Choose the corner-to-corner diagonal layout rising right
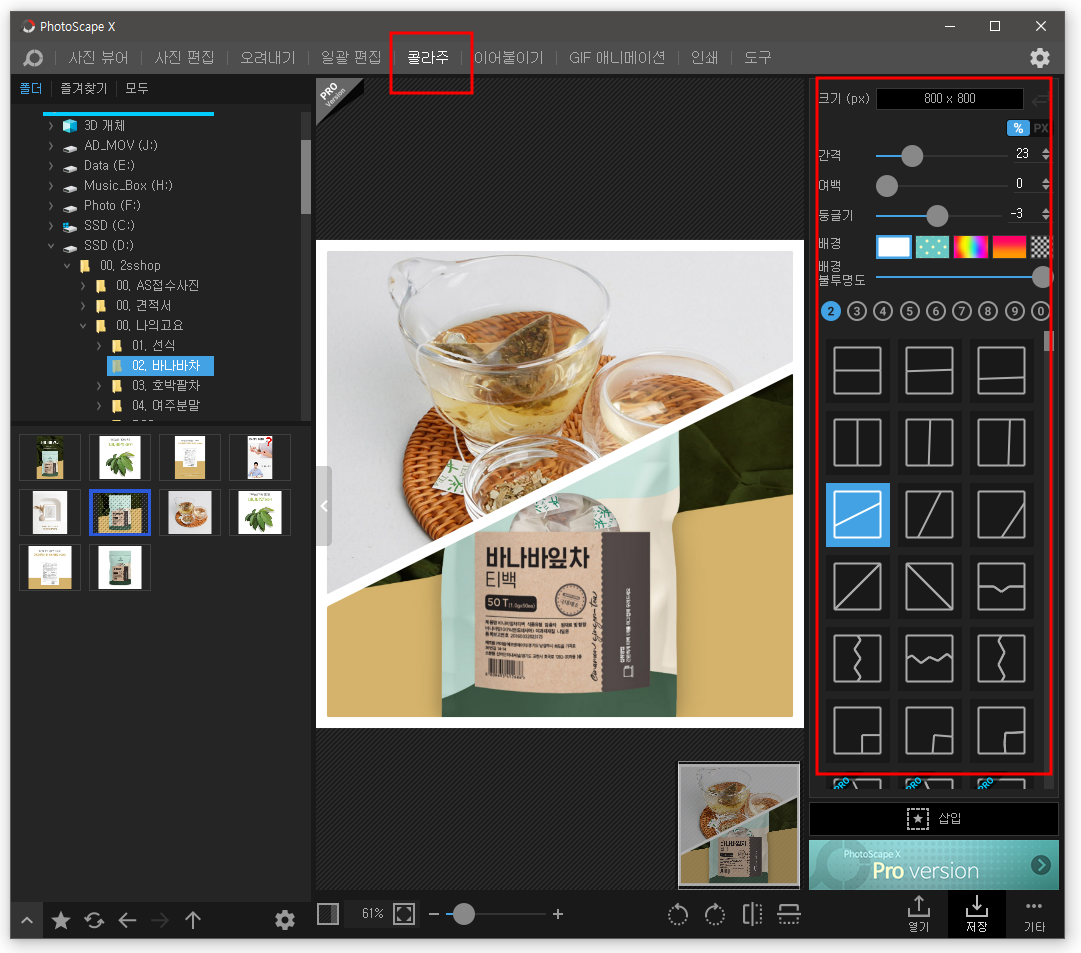 pos(858,586)
